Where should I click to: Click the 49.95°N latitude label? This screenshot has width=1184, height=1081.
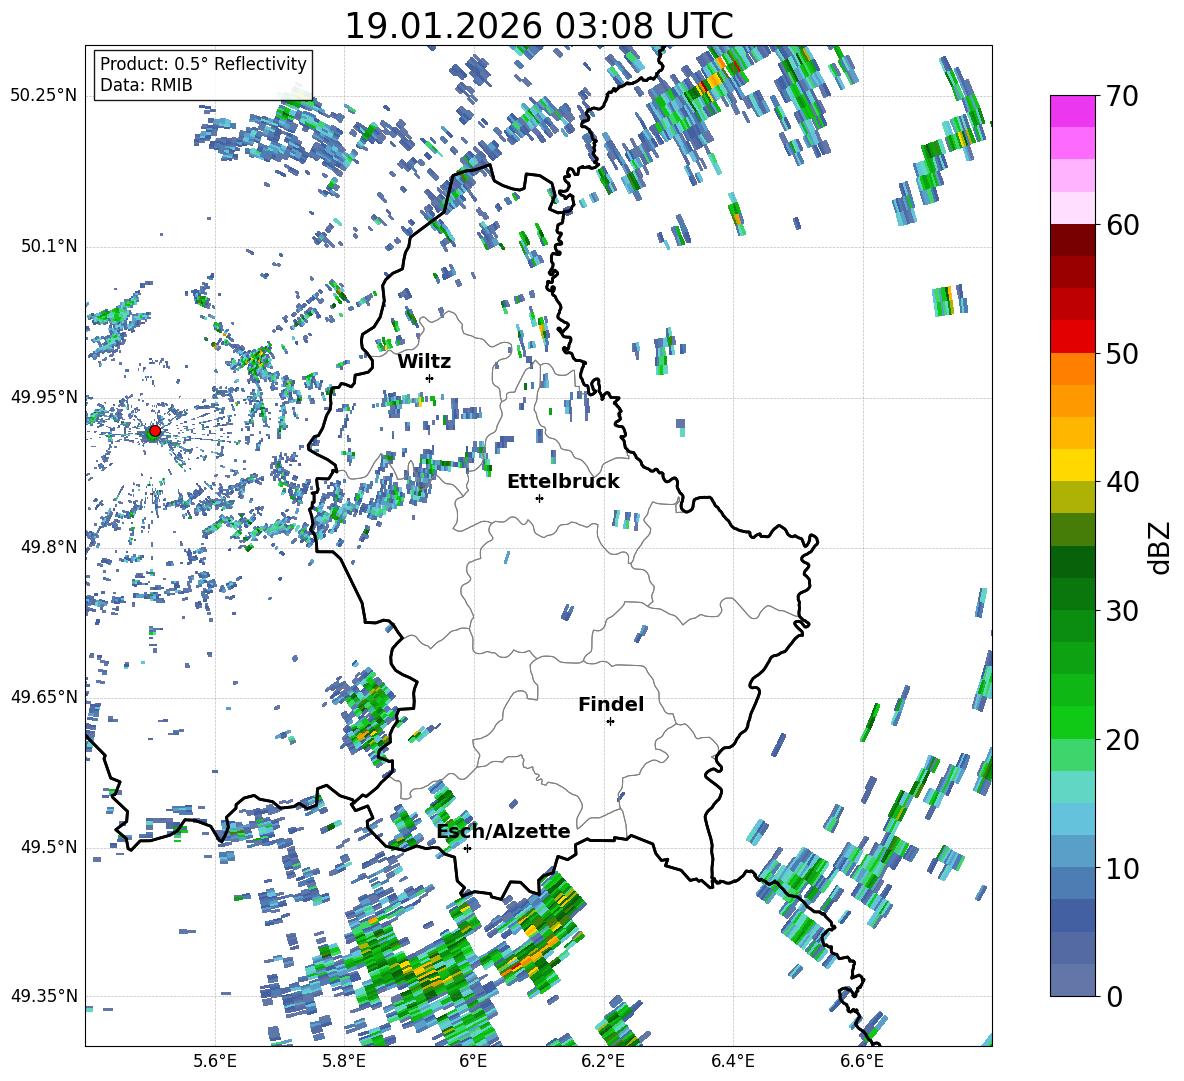44,396
